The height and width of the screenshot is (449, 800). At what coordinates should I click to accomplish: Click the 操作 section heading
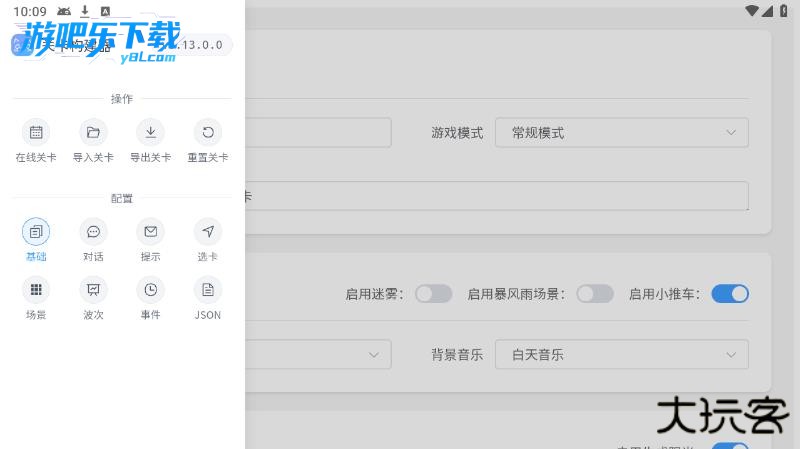(122, 98)
